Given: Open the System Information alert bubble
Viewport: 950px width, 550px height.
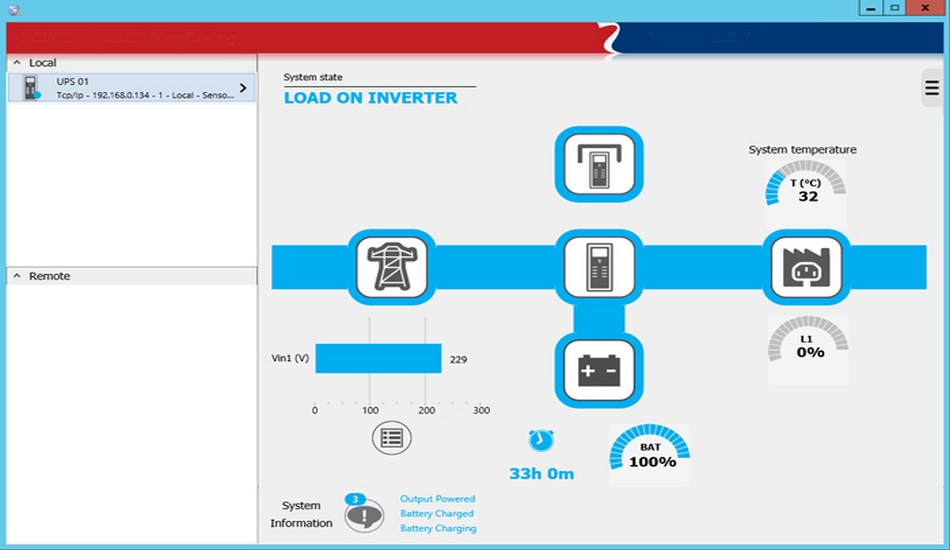Looking at the screenshot, I should 364,515.
